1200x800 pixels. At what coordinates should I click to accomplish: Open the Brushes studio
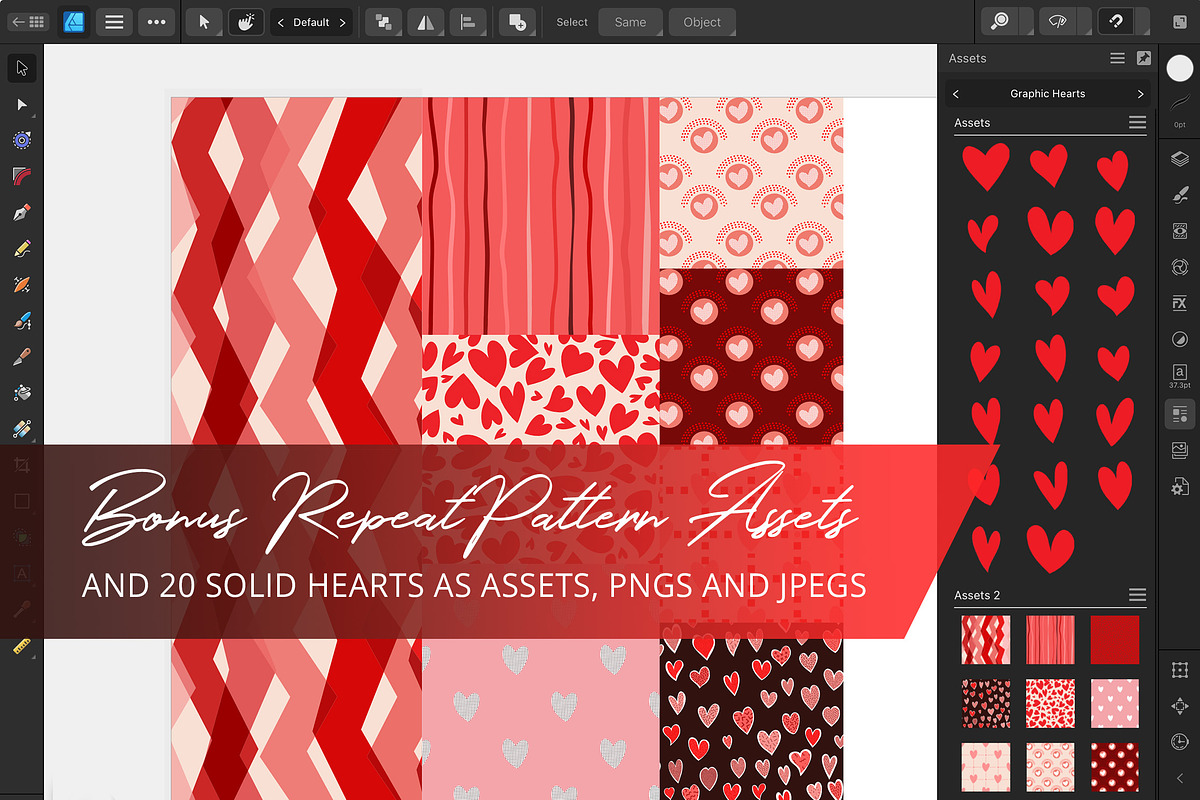pyautogui.click(x=1180, y=195)
